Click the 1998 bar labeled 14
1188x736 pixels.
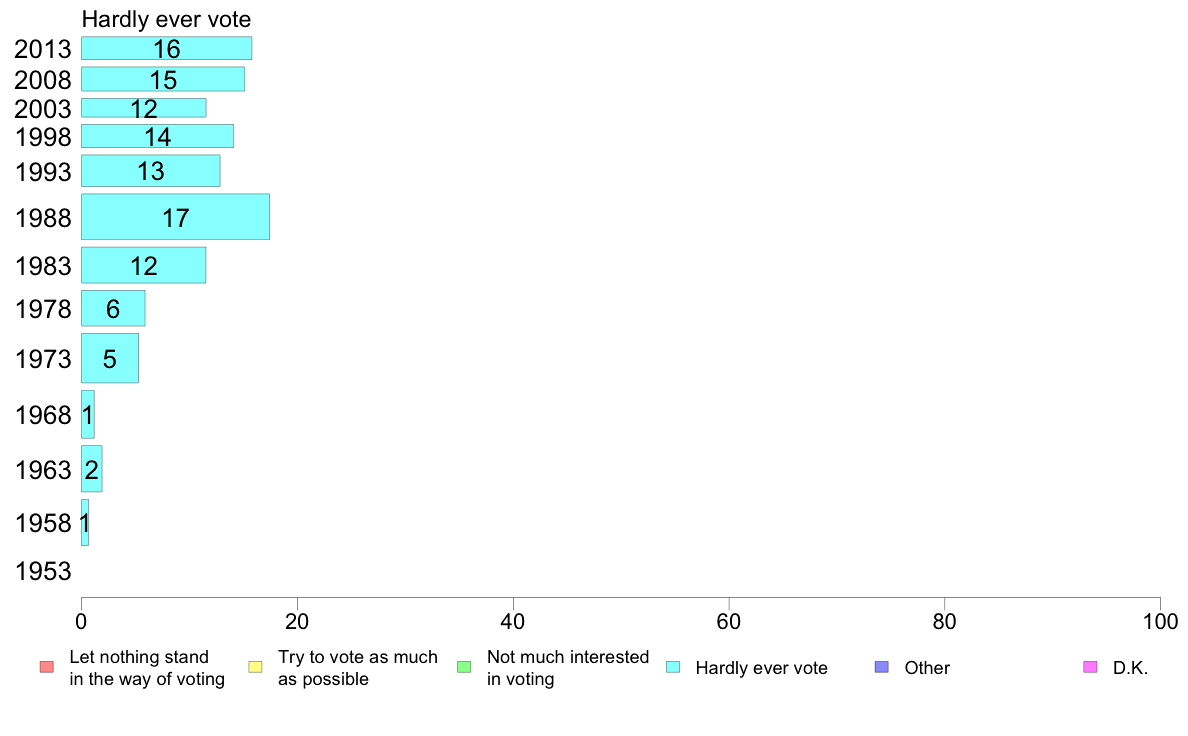coord(158,136)
